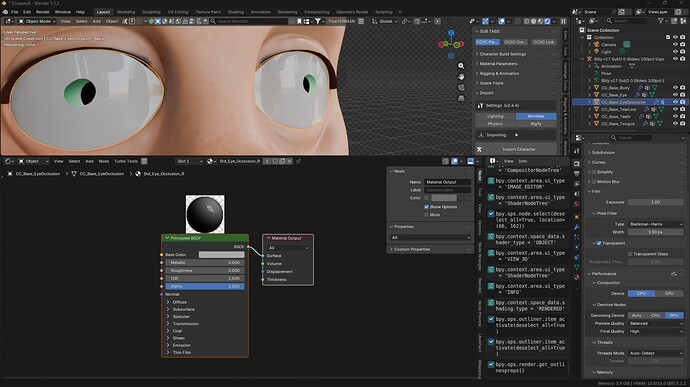The image size is (690, 387).
Task: Open Threads Mode Auto-Detect dropdown
Action: click(x=655, y=353)
